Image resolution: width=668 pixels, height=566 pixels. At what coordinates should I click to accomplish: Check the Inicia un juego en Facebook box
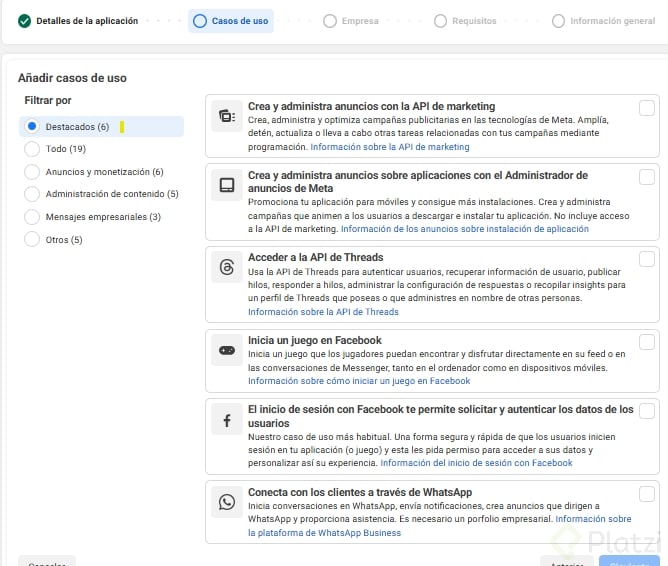coord(647,342)
